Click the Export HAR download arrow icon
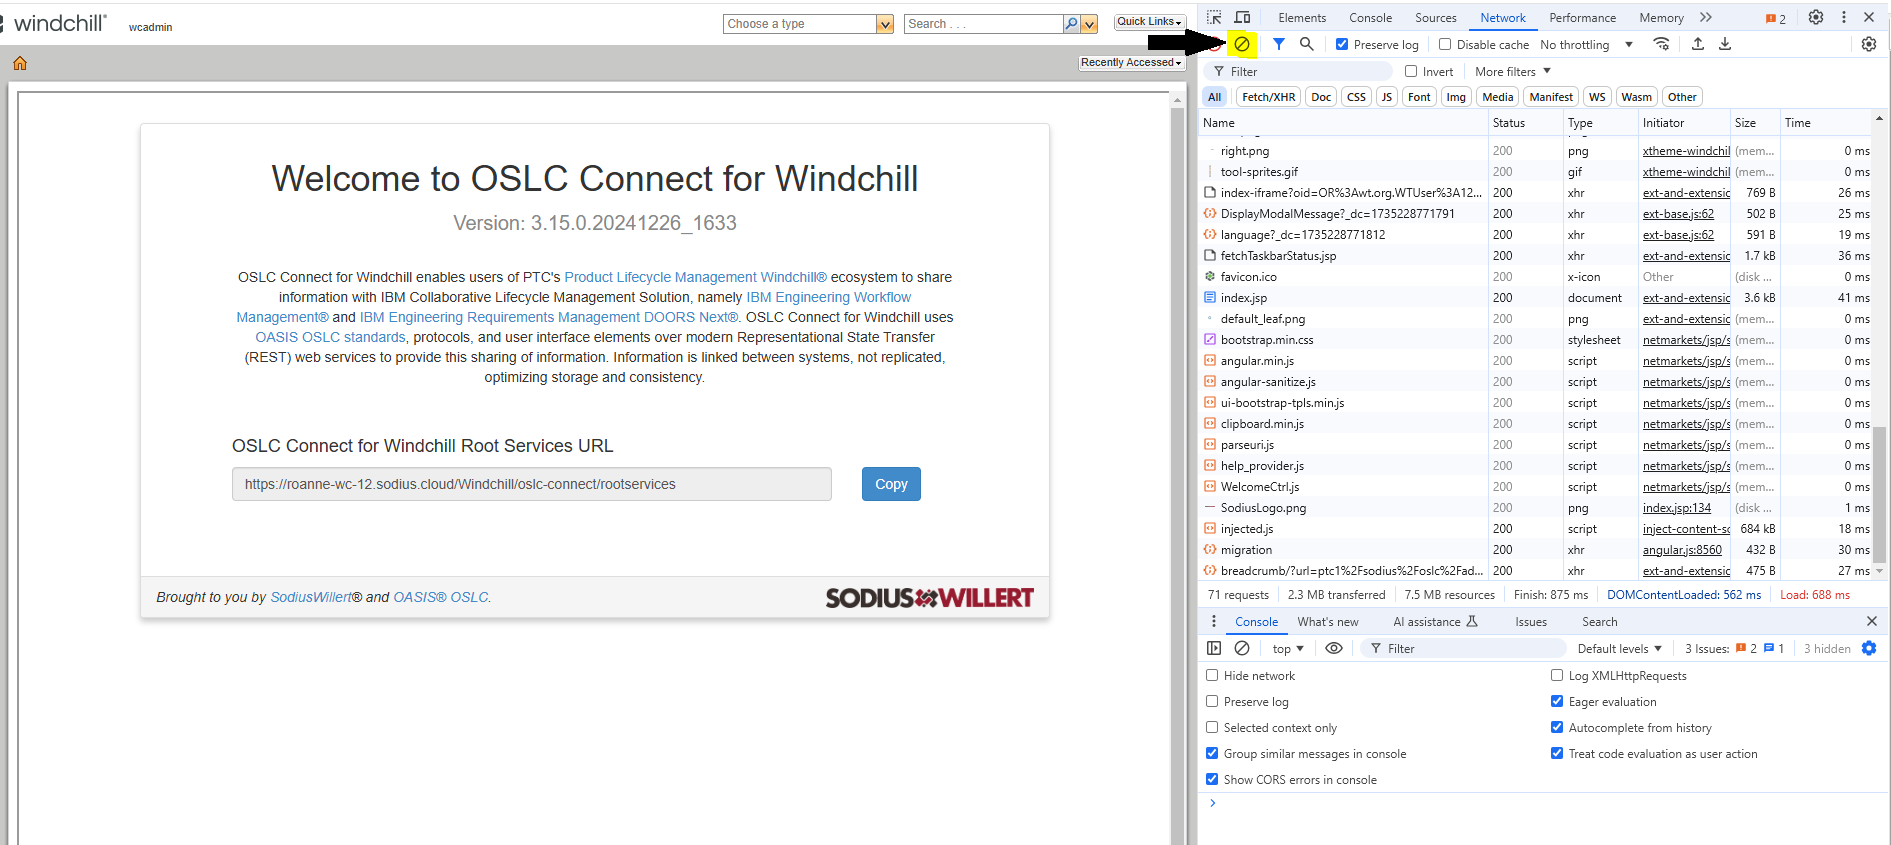 [x=1725, y=44]
